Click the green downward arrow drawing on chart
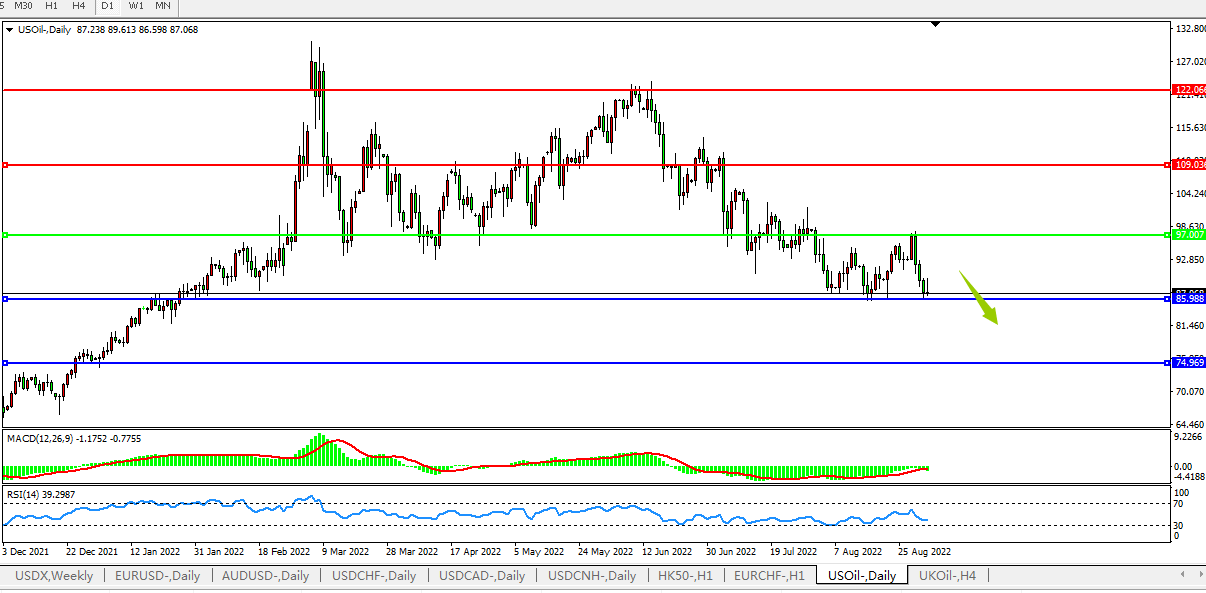1206x593 pixels. pyautogui.click(x=980, y=298)
